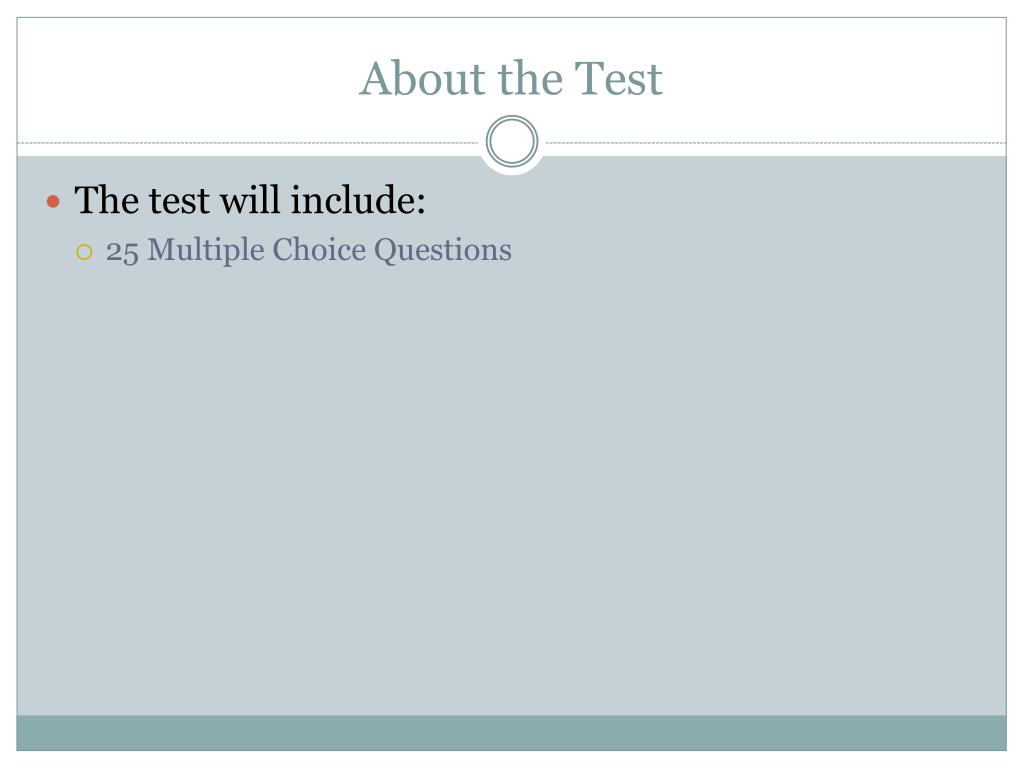Click the word "the" in the slide title
Viewport: 1024px width, 768px height.
point(530,78)
